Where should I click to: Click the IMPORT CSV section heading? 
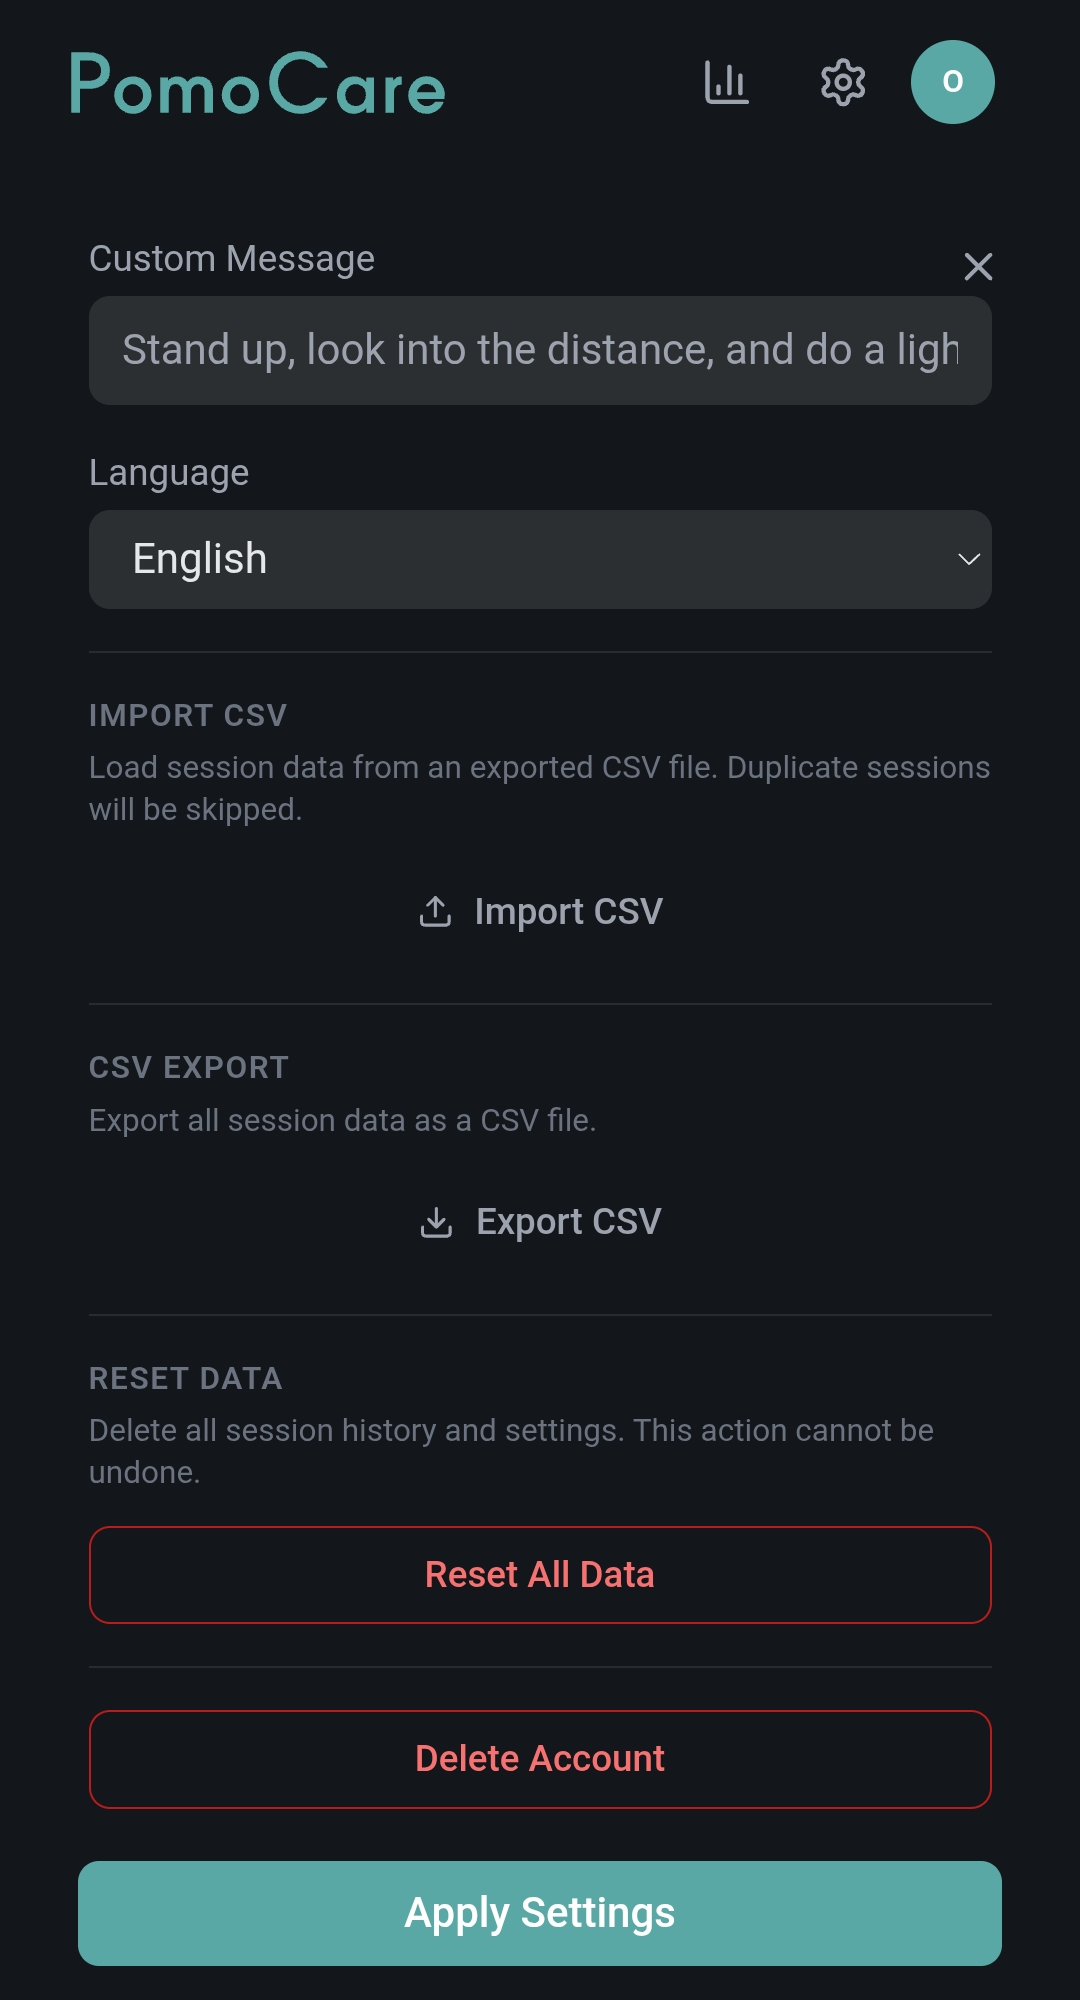pyautogui.click(x=188, y=716)
